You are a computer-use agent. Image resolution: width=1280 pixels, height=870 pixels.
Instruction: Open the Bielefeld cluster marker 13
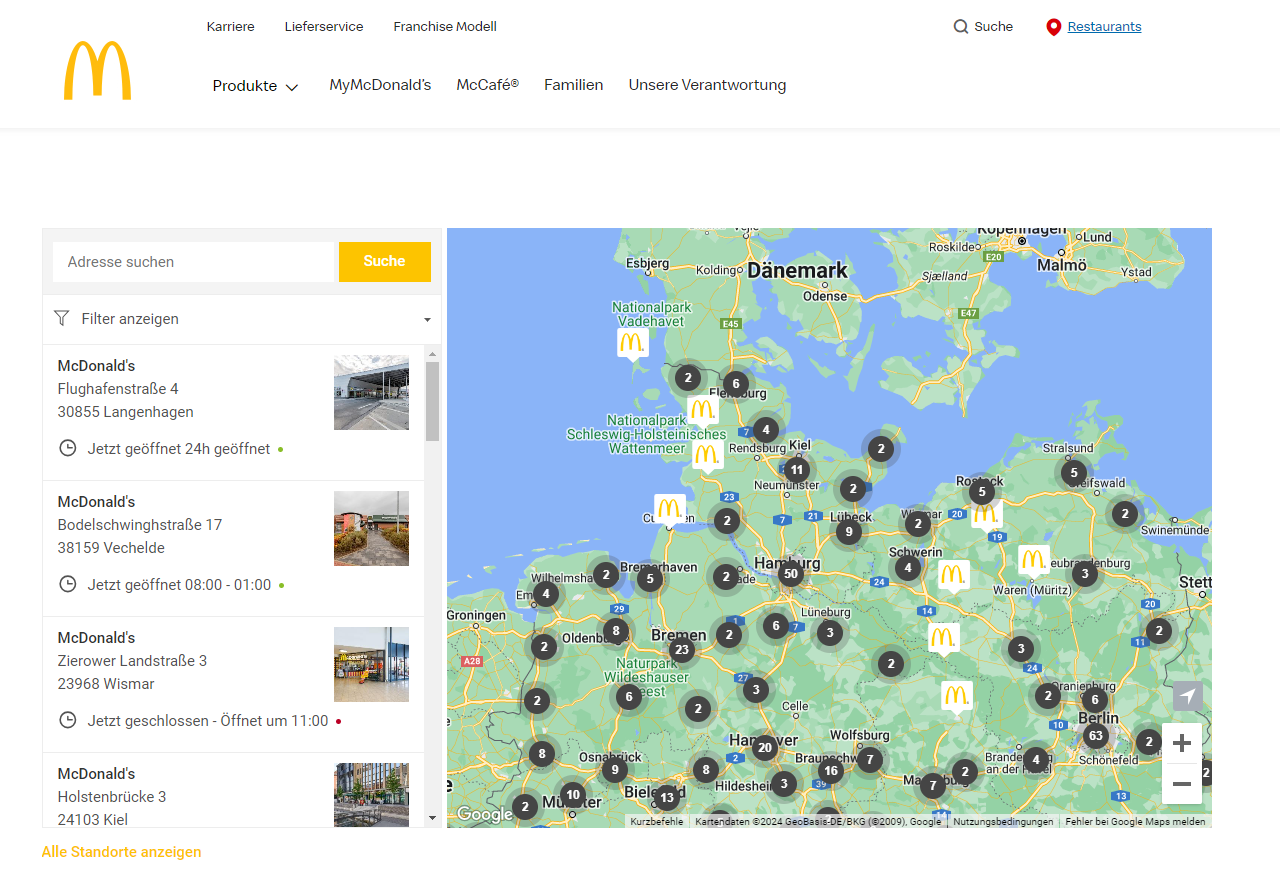(x=666, y=797)
